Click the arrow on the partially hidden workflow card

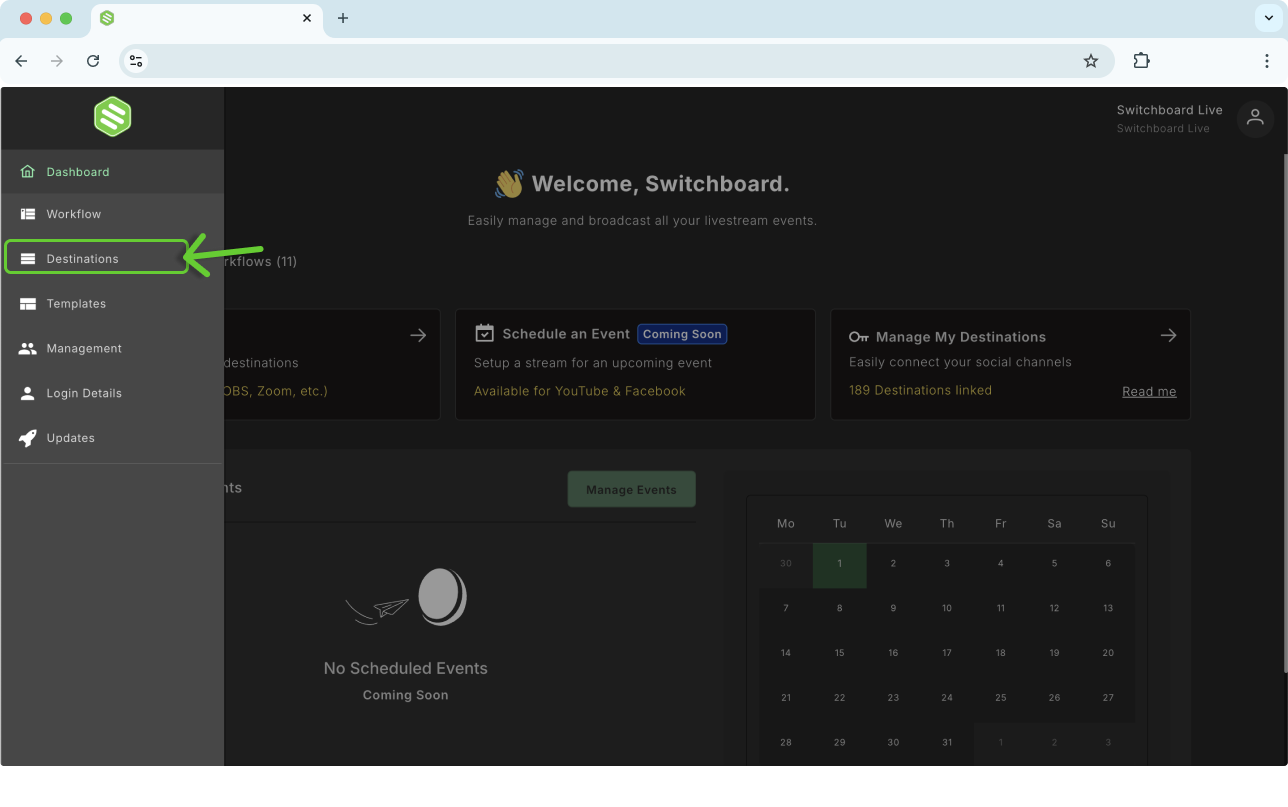coord(418,336)
